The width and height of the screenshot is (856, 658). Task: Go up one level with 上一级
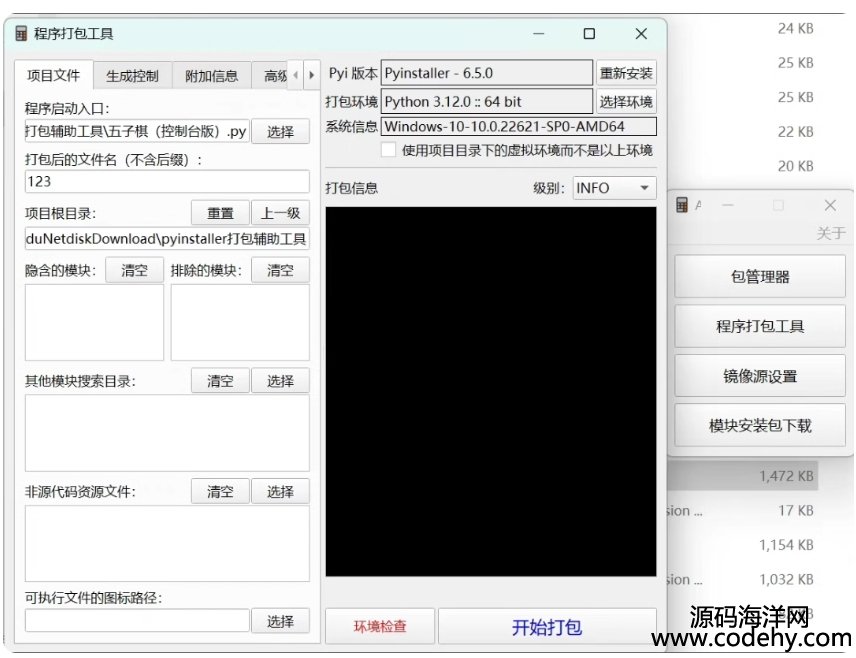[x=280, y=213]
